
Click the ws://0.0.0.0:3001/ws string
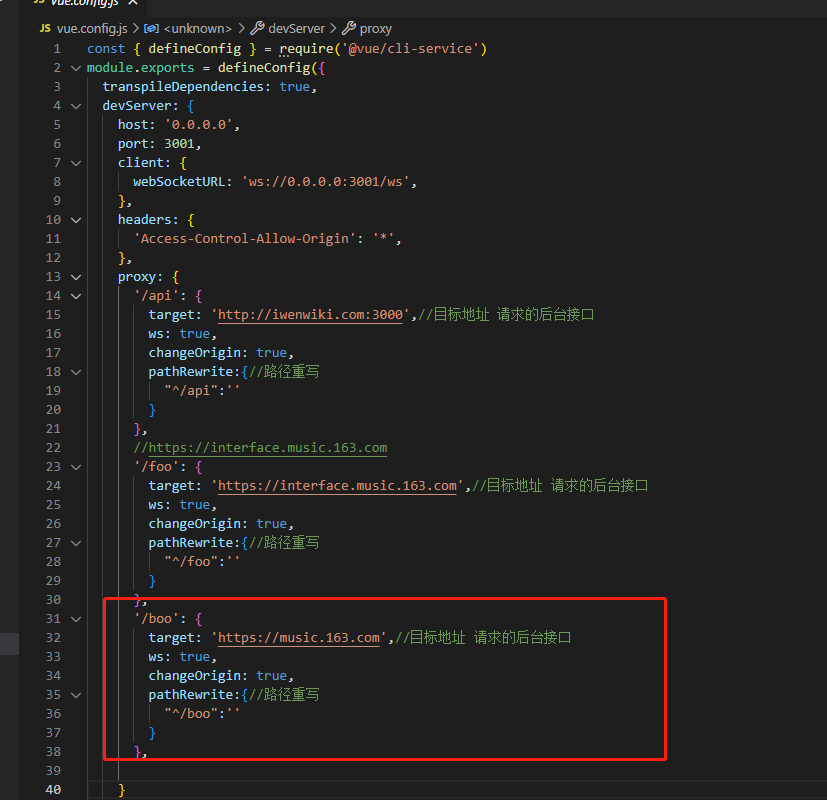[x=325, y=182]
